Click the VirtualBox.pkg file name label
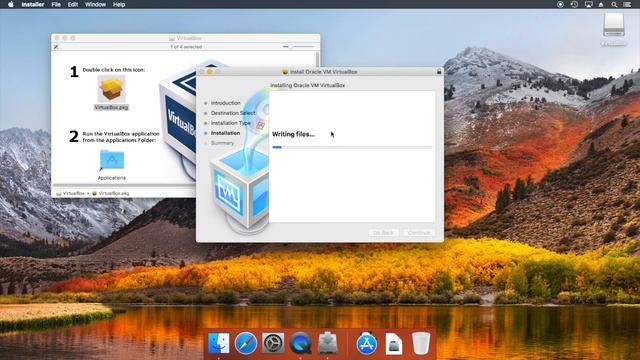640x360 pixels. pos(111,107)
